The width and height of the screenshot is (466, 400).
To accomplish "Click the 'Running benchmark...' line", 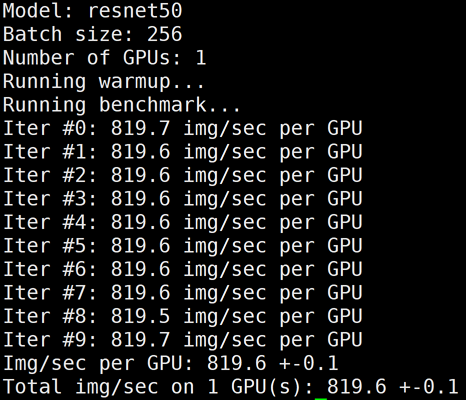I will 122,105.
